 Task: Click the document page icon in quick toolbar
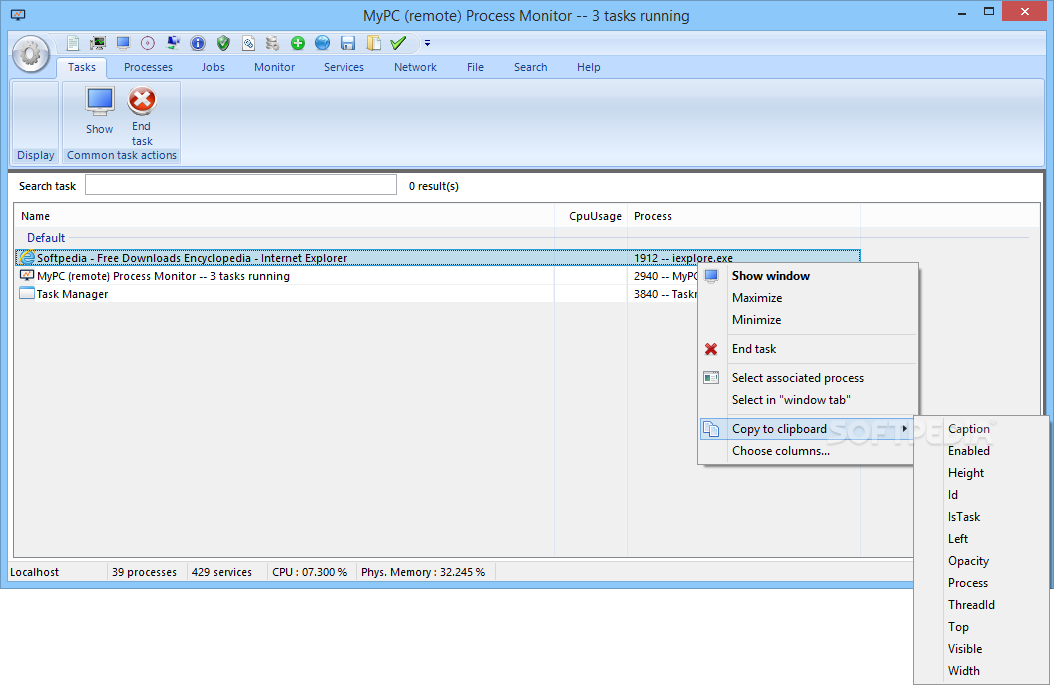pyautogui.click(x=73, y=43)
